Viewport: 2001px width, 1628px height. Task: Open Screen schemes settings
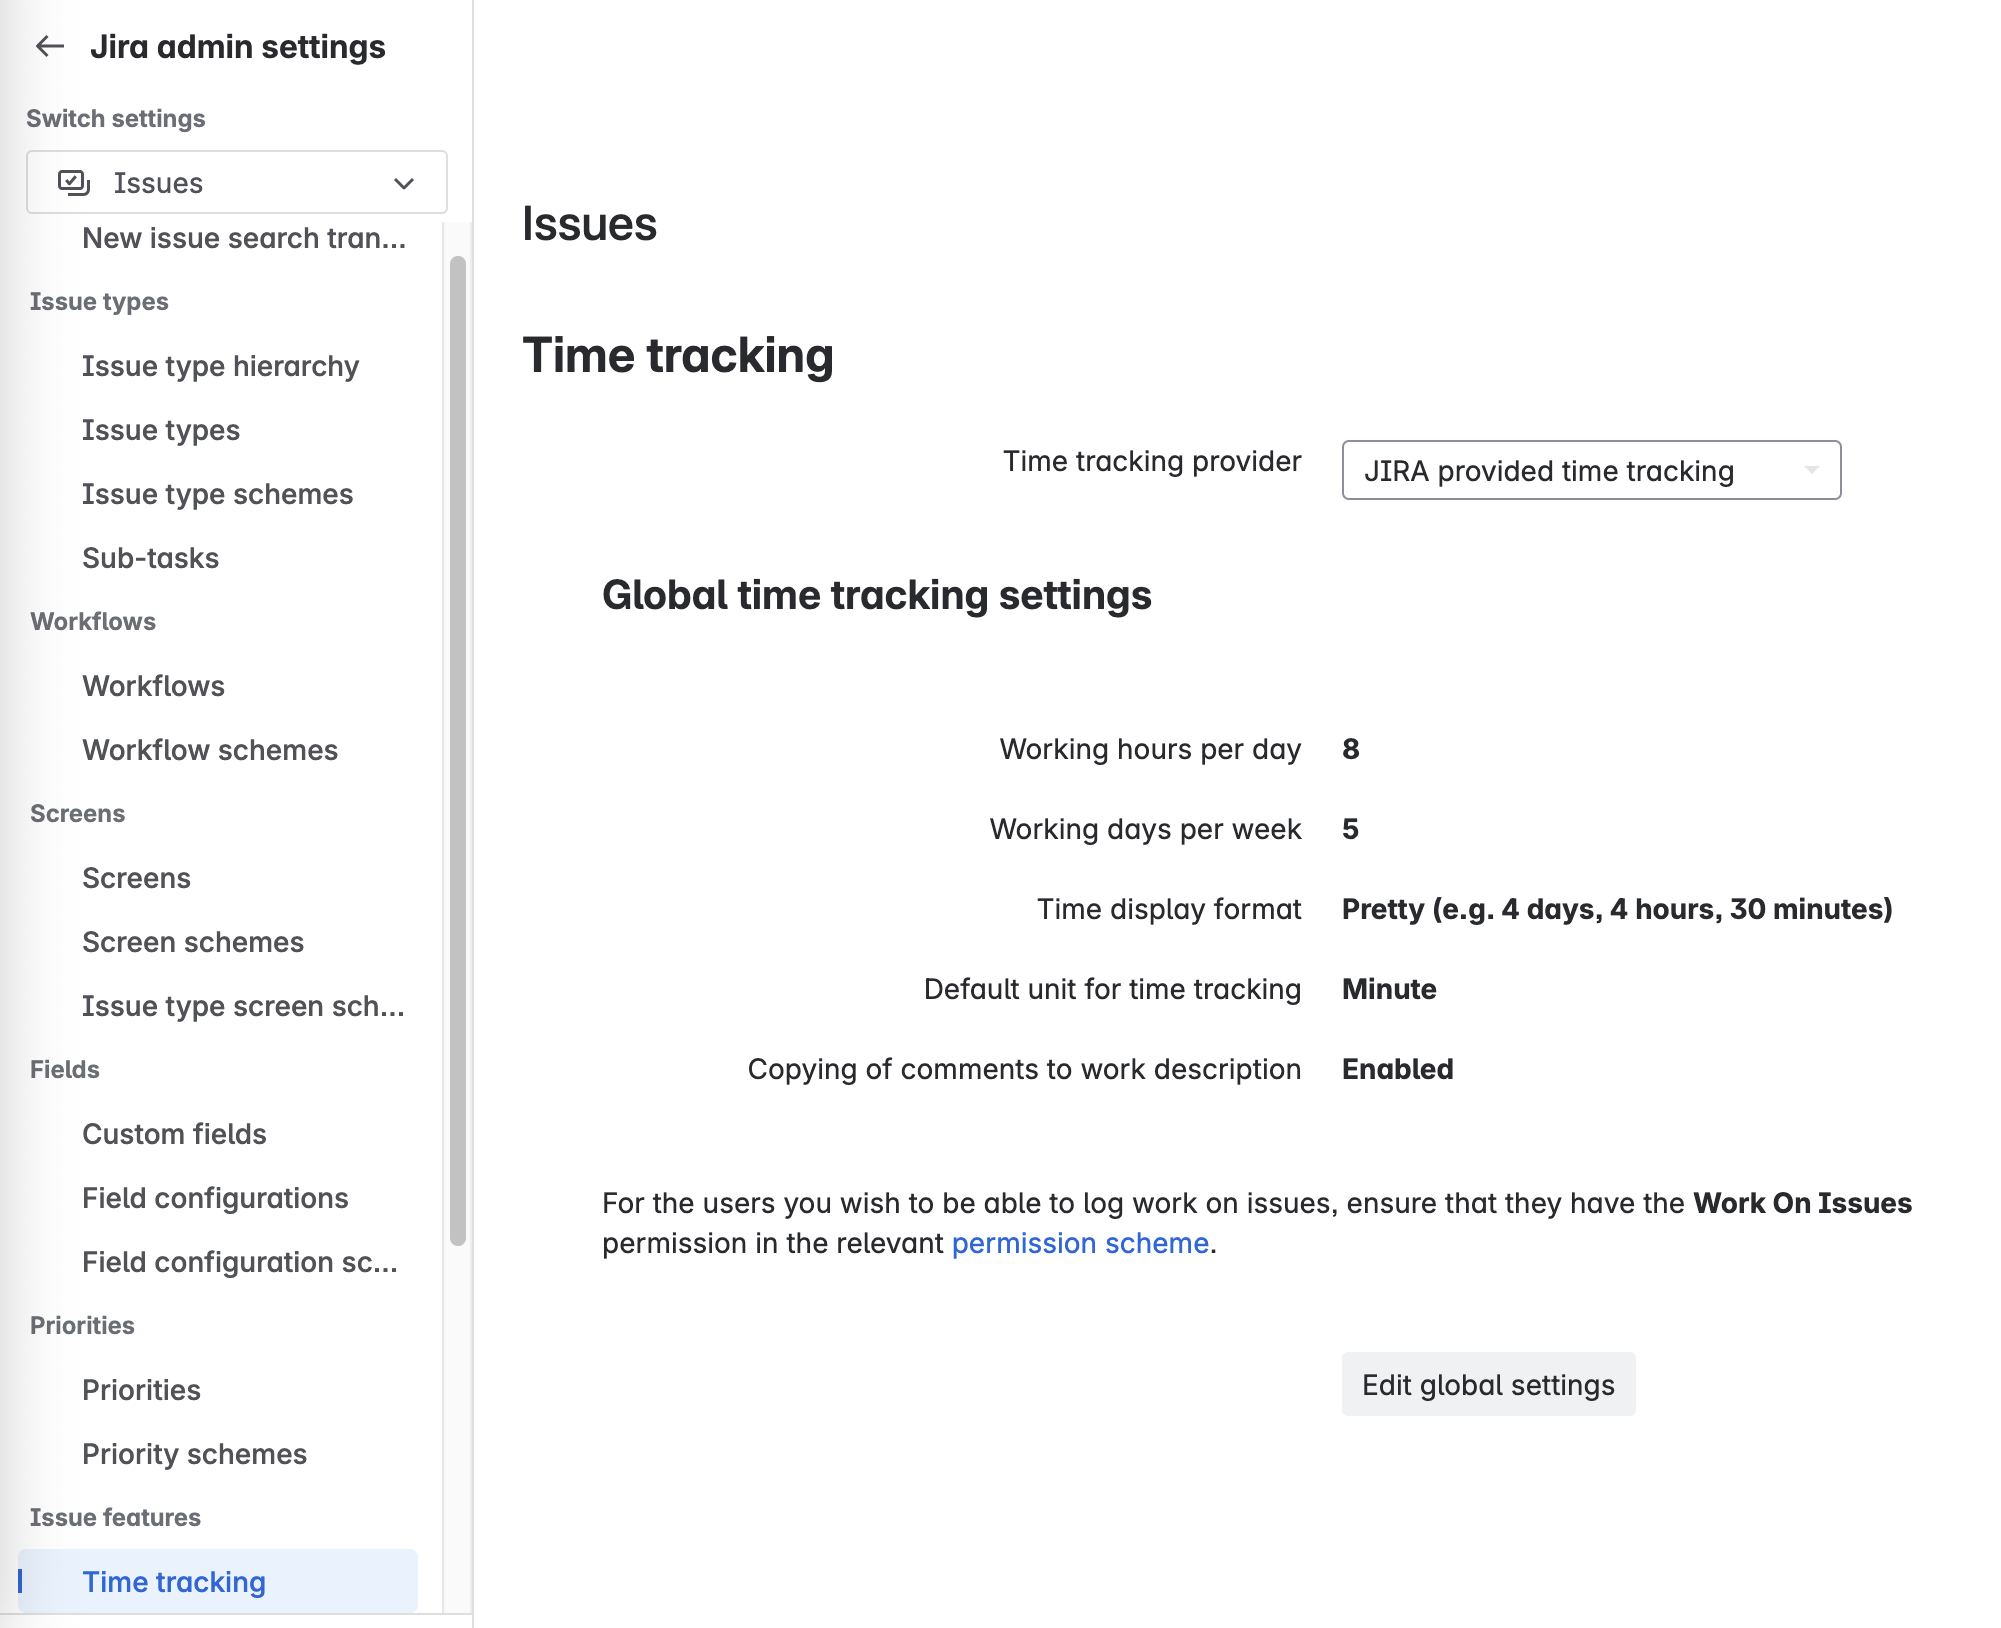pyautogui.click(x=193, y=941)
